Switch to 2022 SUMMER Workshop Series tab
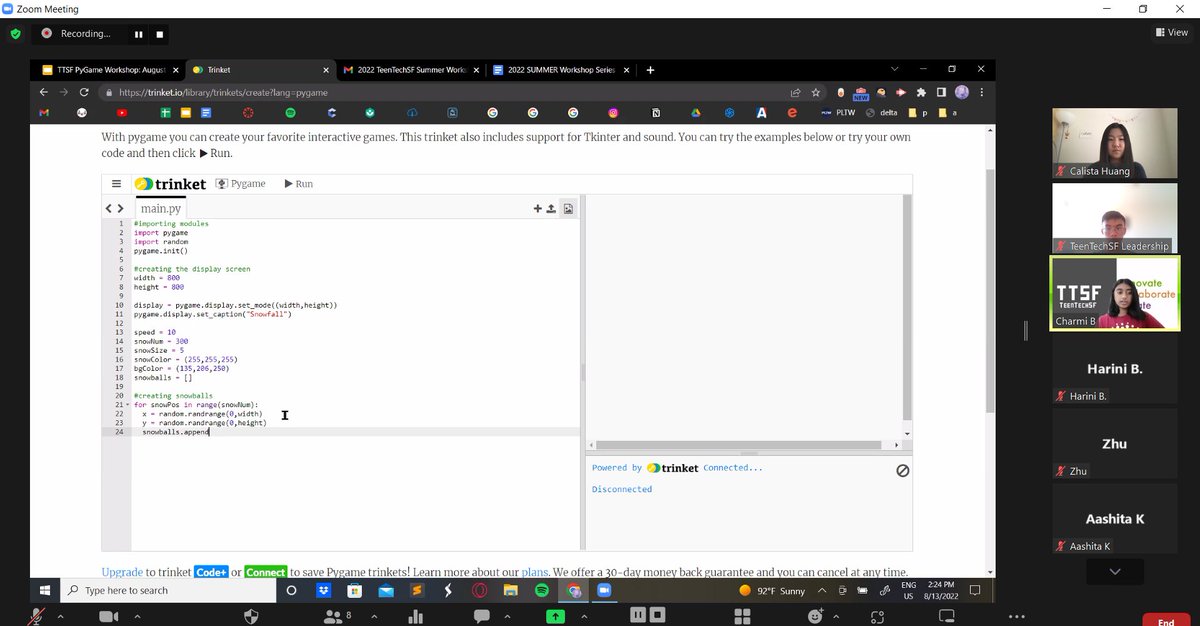This screenshot has width=1200, height=626. [560, 70]
